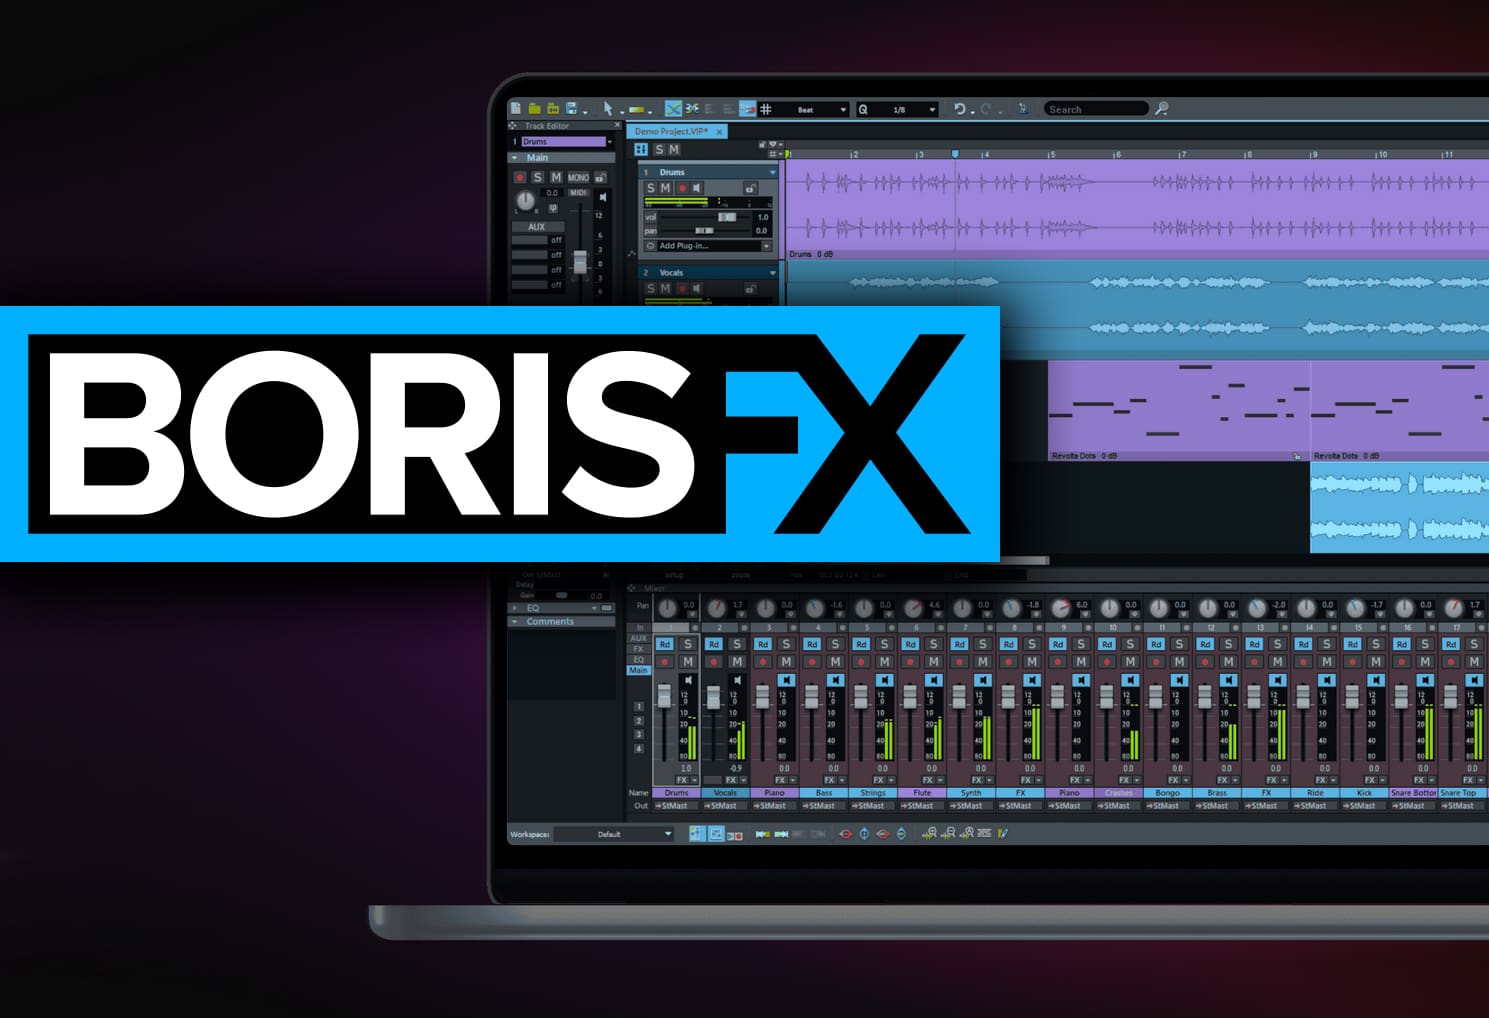Toggle the auto crossfade toolbar icon
The image size is (1489, 1018).
(x=674, y=109)
